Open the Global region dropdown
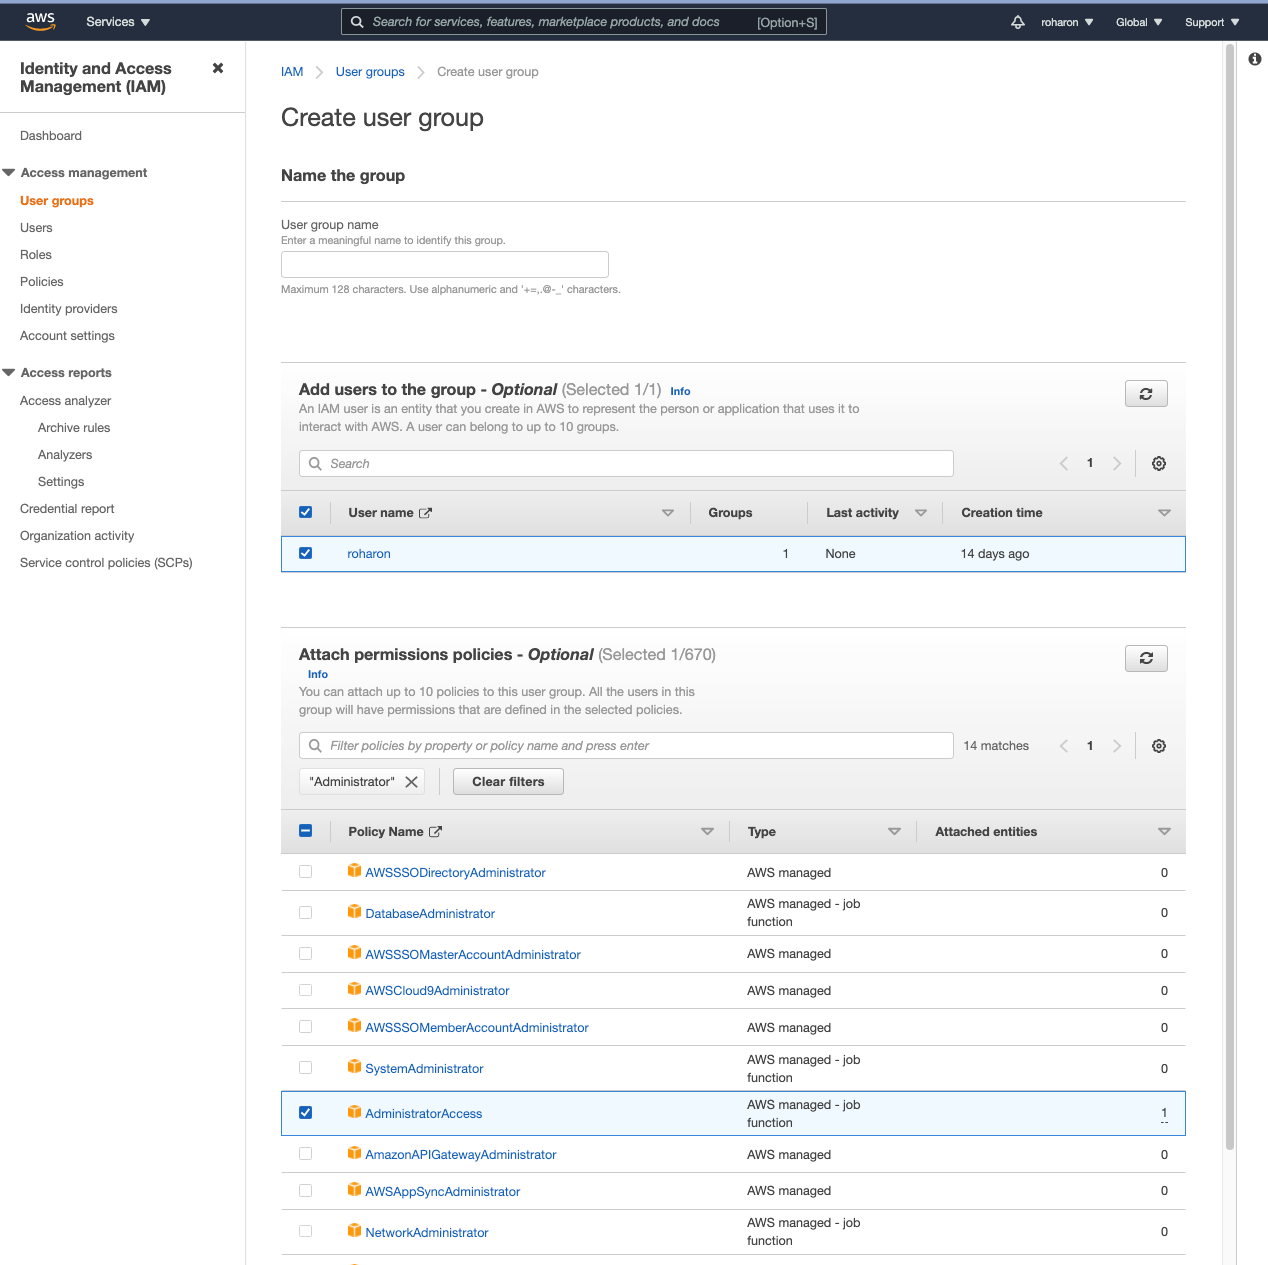The image size is (1268, 1265). pos(1139,22)
